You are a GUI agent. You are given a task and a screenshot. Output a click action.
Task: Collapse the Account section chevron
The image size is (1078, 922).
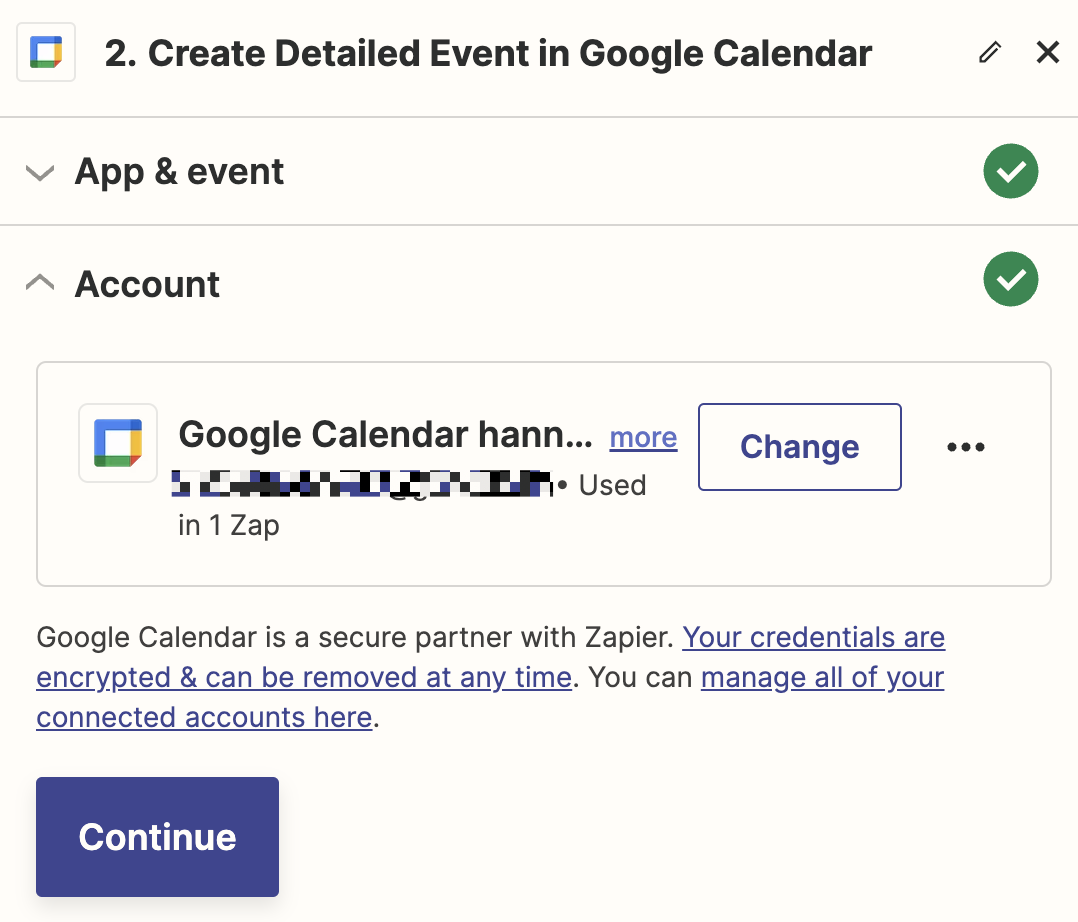(x=40, y=283)
